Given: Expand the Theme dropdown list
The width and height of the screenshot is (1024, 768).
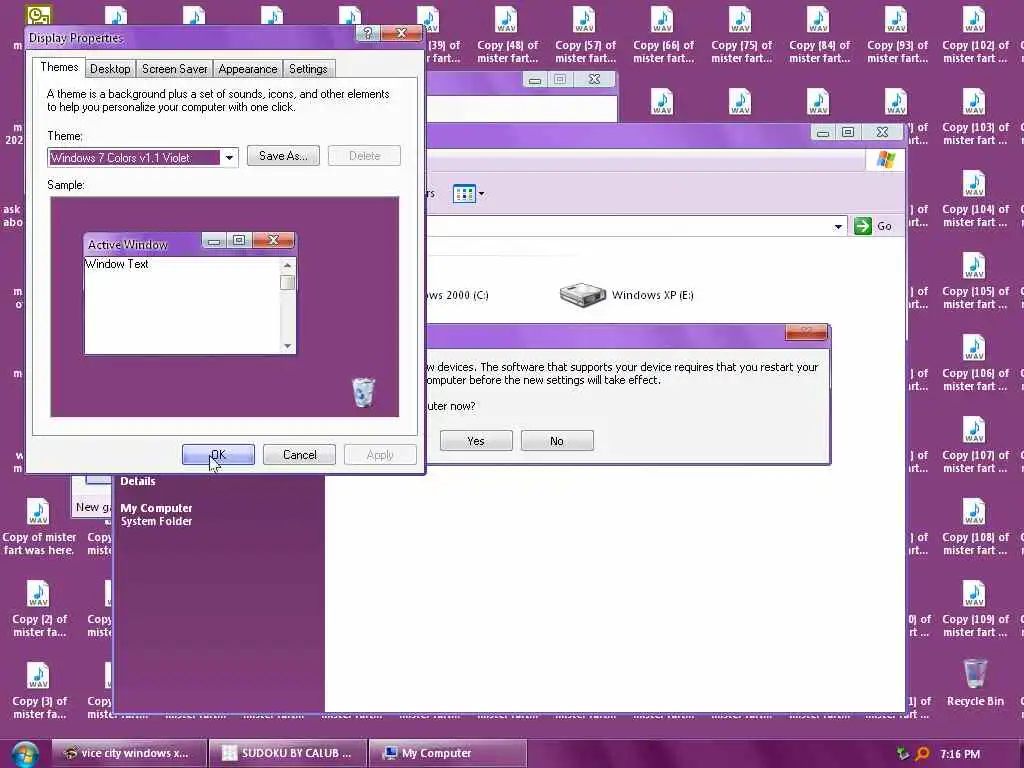Looking at the screenshot, I should pyautogui.click(x=229, y=157).
